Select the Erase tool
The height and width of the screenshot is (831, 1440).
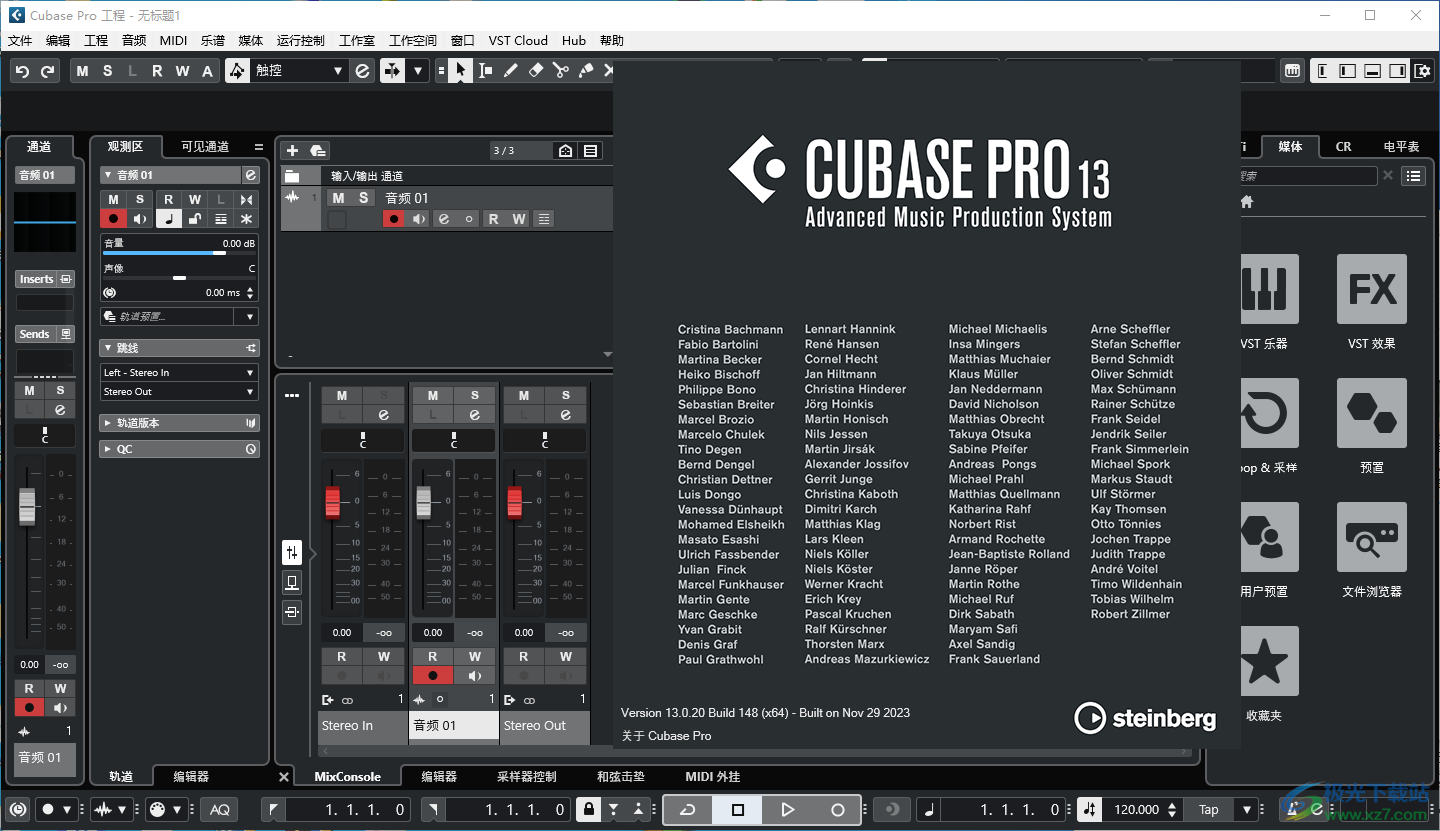point(535,71)
